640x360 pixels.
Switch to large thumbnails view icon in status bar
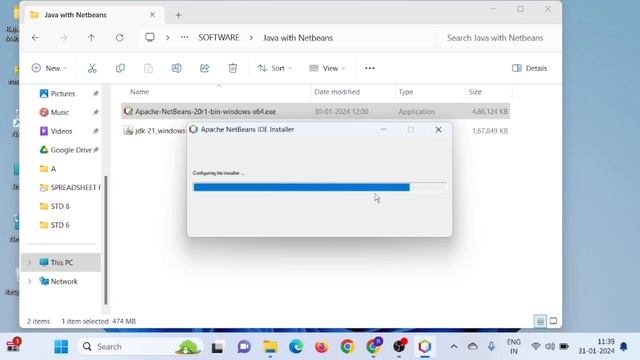pyautogui.click(x=553, y=321)
